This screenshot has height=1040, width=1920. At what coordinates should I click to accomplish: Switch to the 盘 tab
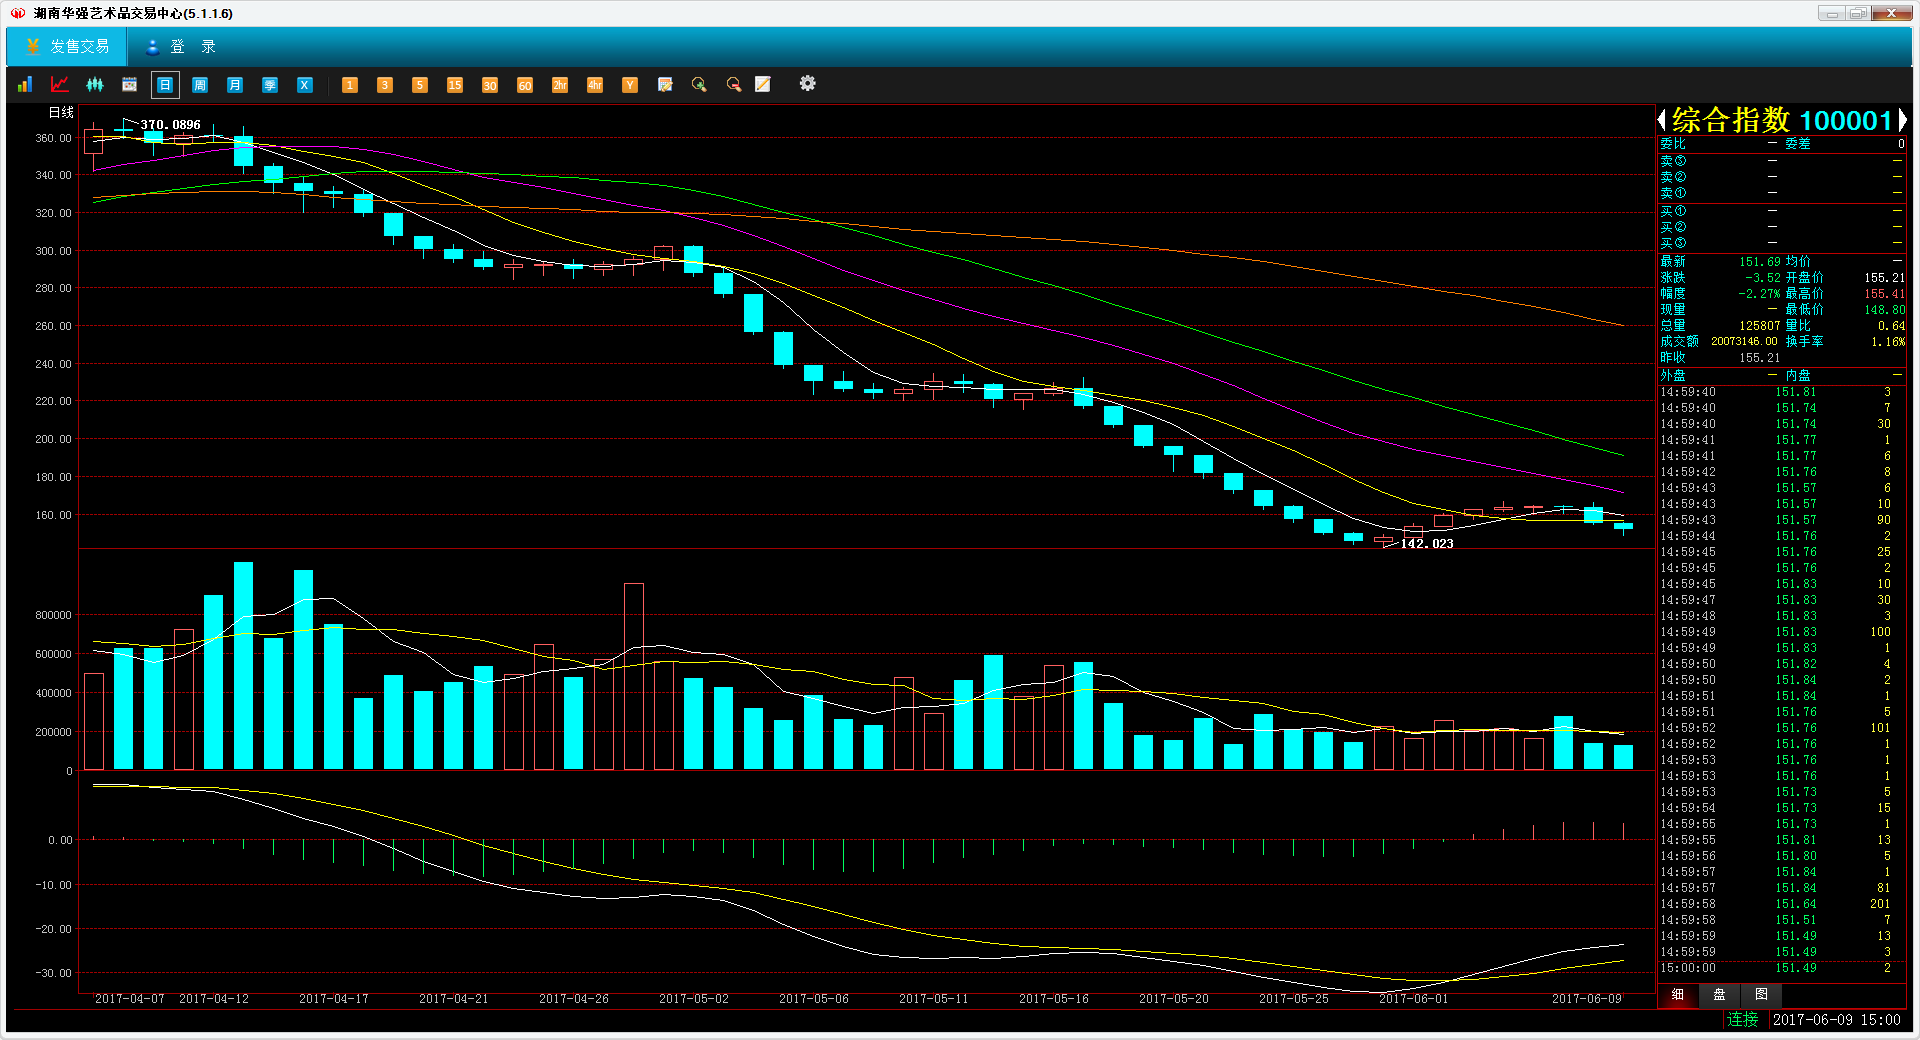[1719, 995]
